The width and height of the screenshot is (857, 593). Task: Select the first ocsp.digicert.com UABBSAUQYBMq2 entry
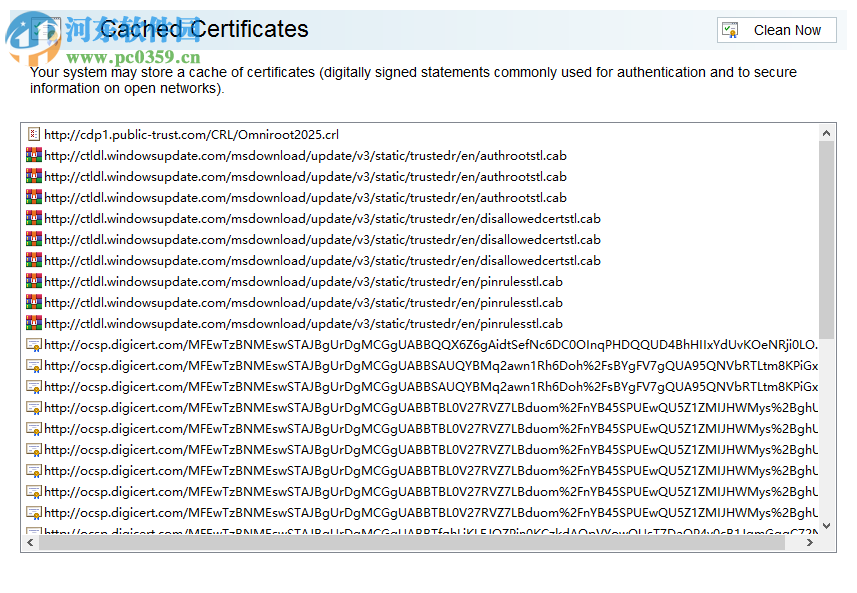pyautogui.click(x=431, y=366)
